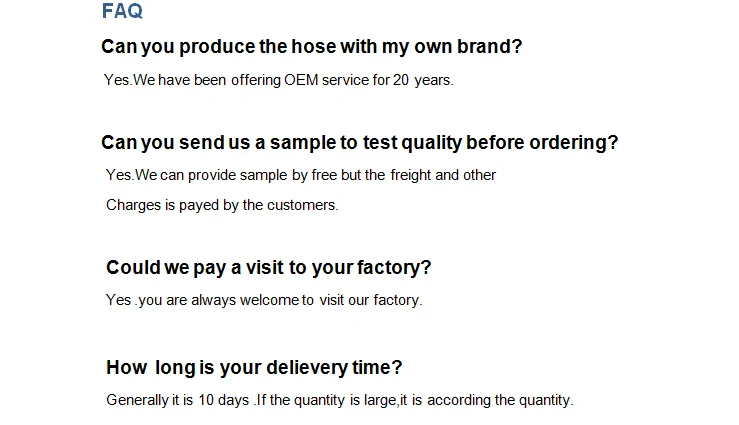
Task: Click the blue FAQ heading
Action: [122, 12]
